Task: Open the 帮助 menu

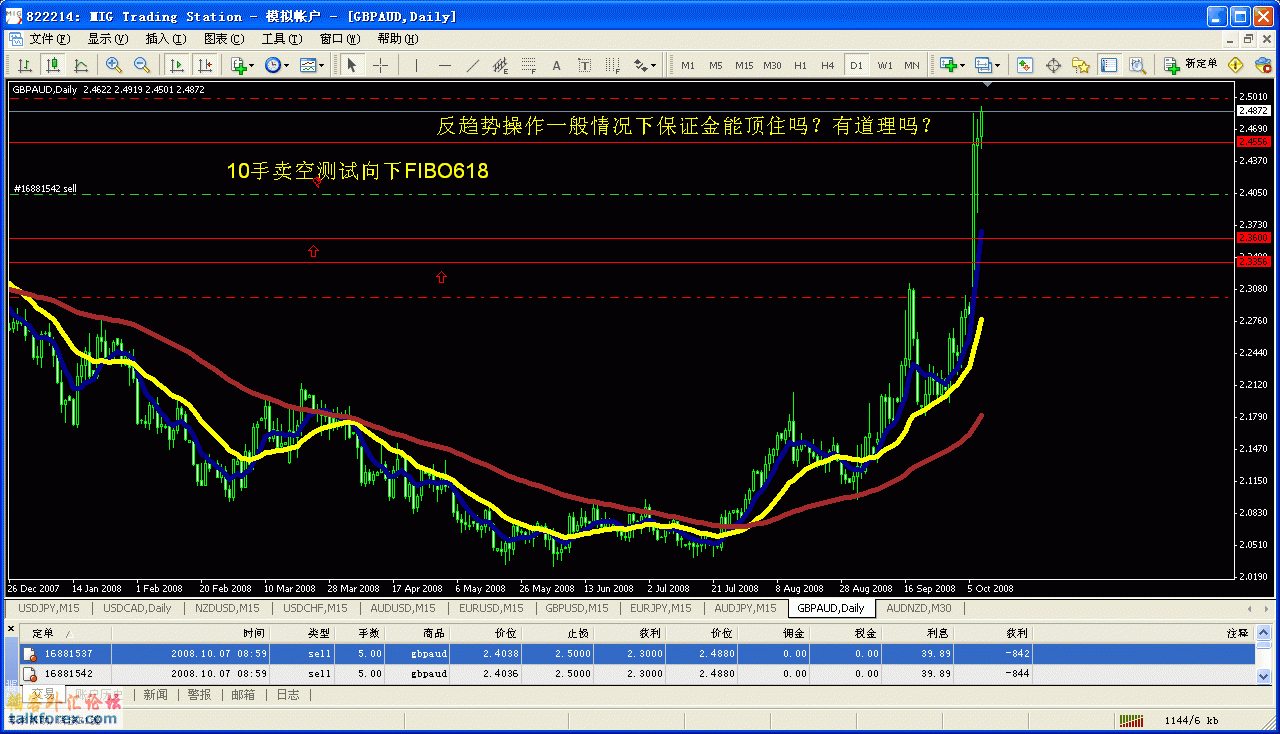Action: (397, 39)
